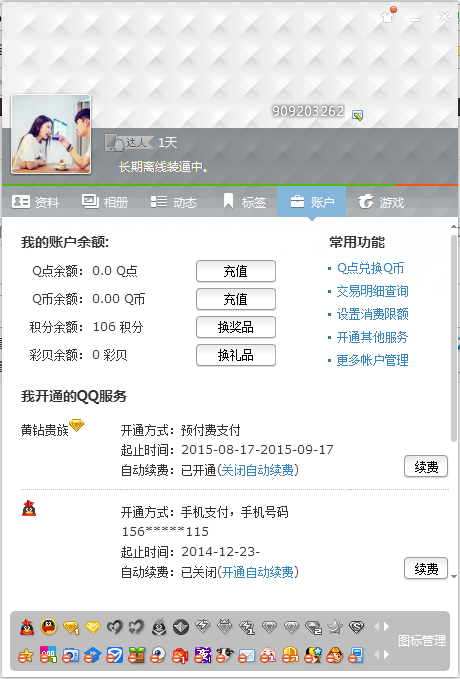The image size is (460, 679).
Task: Click the 关闭自动续费 link
Action: coord(257,470)
